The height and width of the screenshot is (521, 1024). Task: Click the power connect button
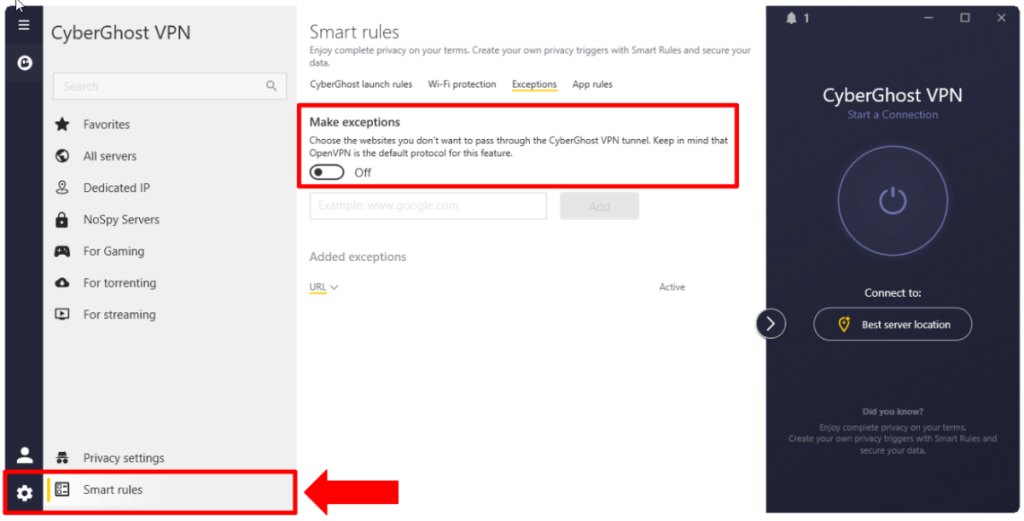(x=892, y=200)
